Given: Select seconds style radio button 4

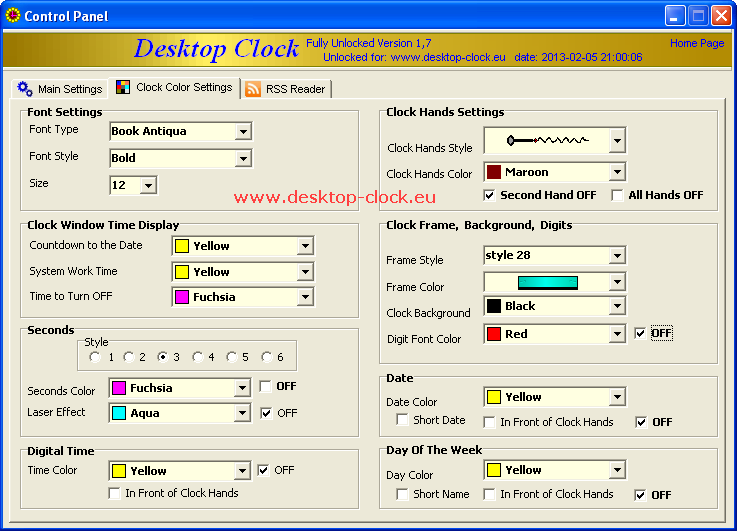Looking at the screenshot, I should click(x=197, y=357).
